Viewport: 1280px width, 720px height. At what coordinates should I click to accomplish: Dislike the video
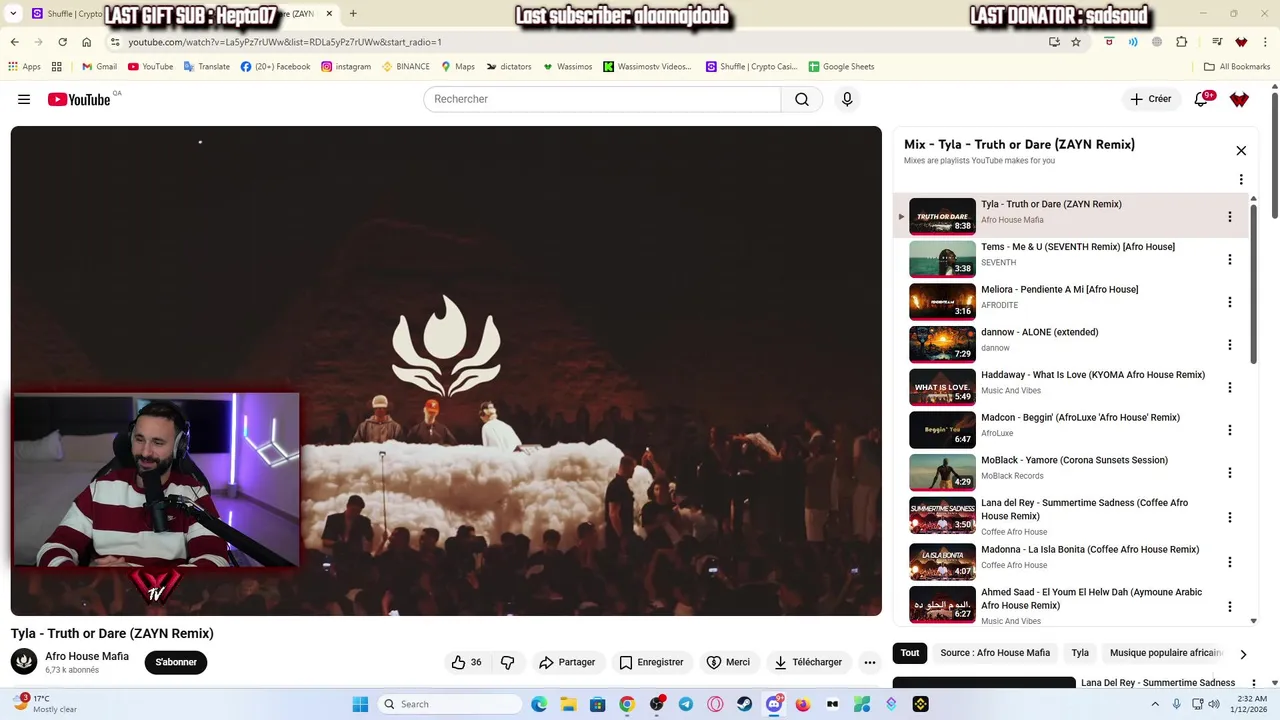tap(507, 662)
